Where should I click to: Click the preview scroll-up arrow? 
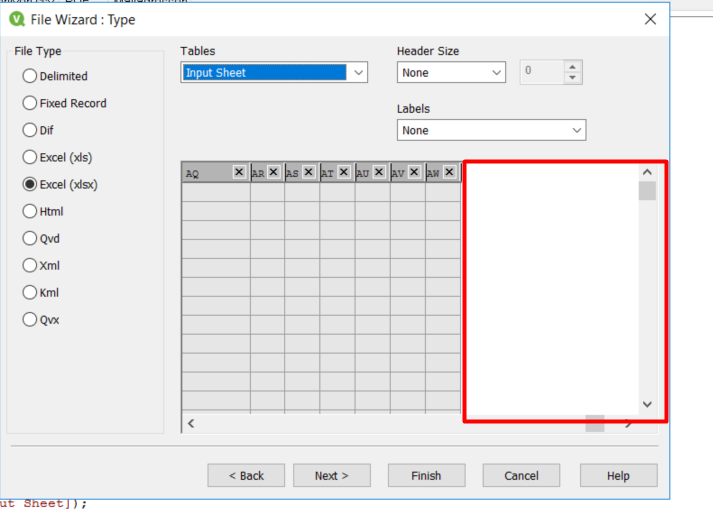click(x=647, y=172)
